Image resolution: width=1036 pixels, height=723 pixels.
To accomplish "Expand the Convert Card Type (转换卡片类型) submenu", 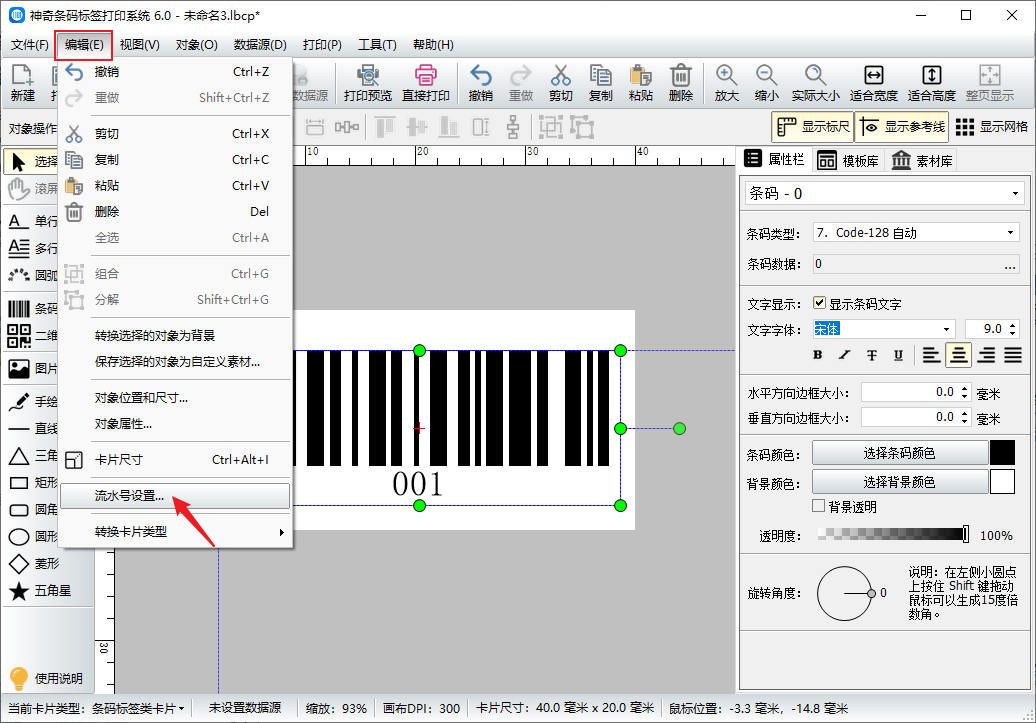I will pyautogui.click(x=175, y=532).
